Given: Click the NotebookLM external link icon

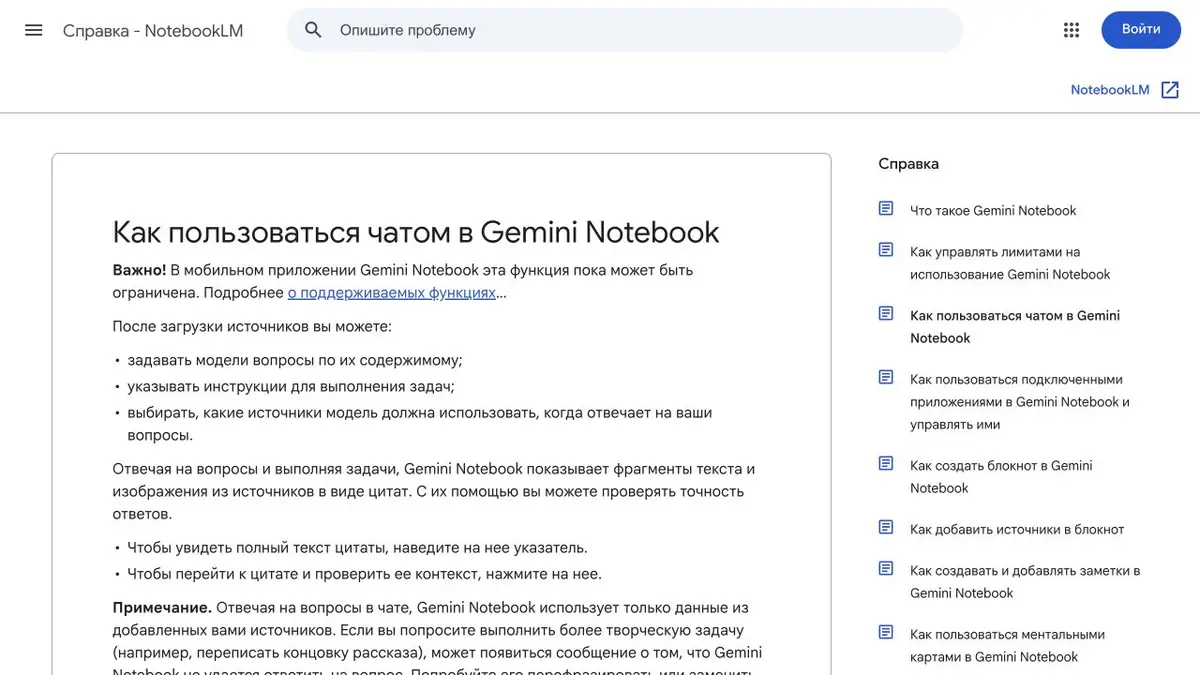Looking at the screenshot, I should [x=1170, y=90].
